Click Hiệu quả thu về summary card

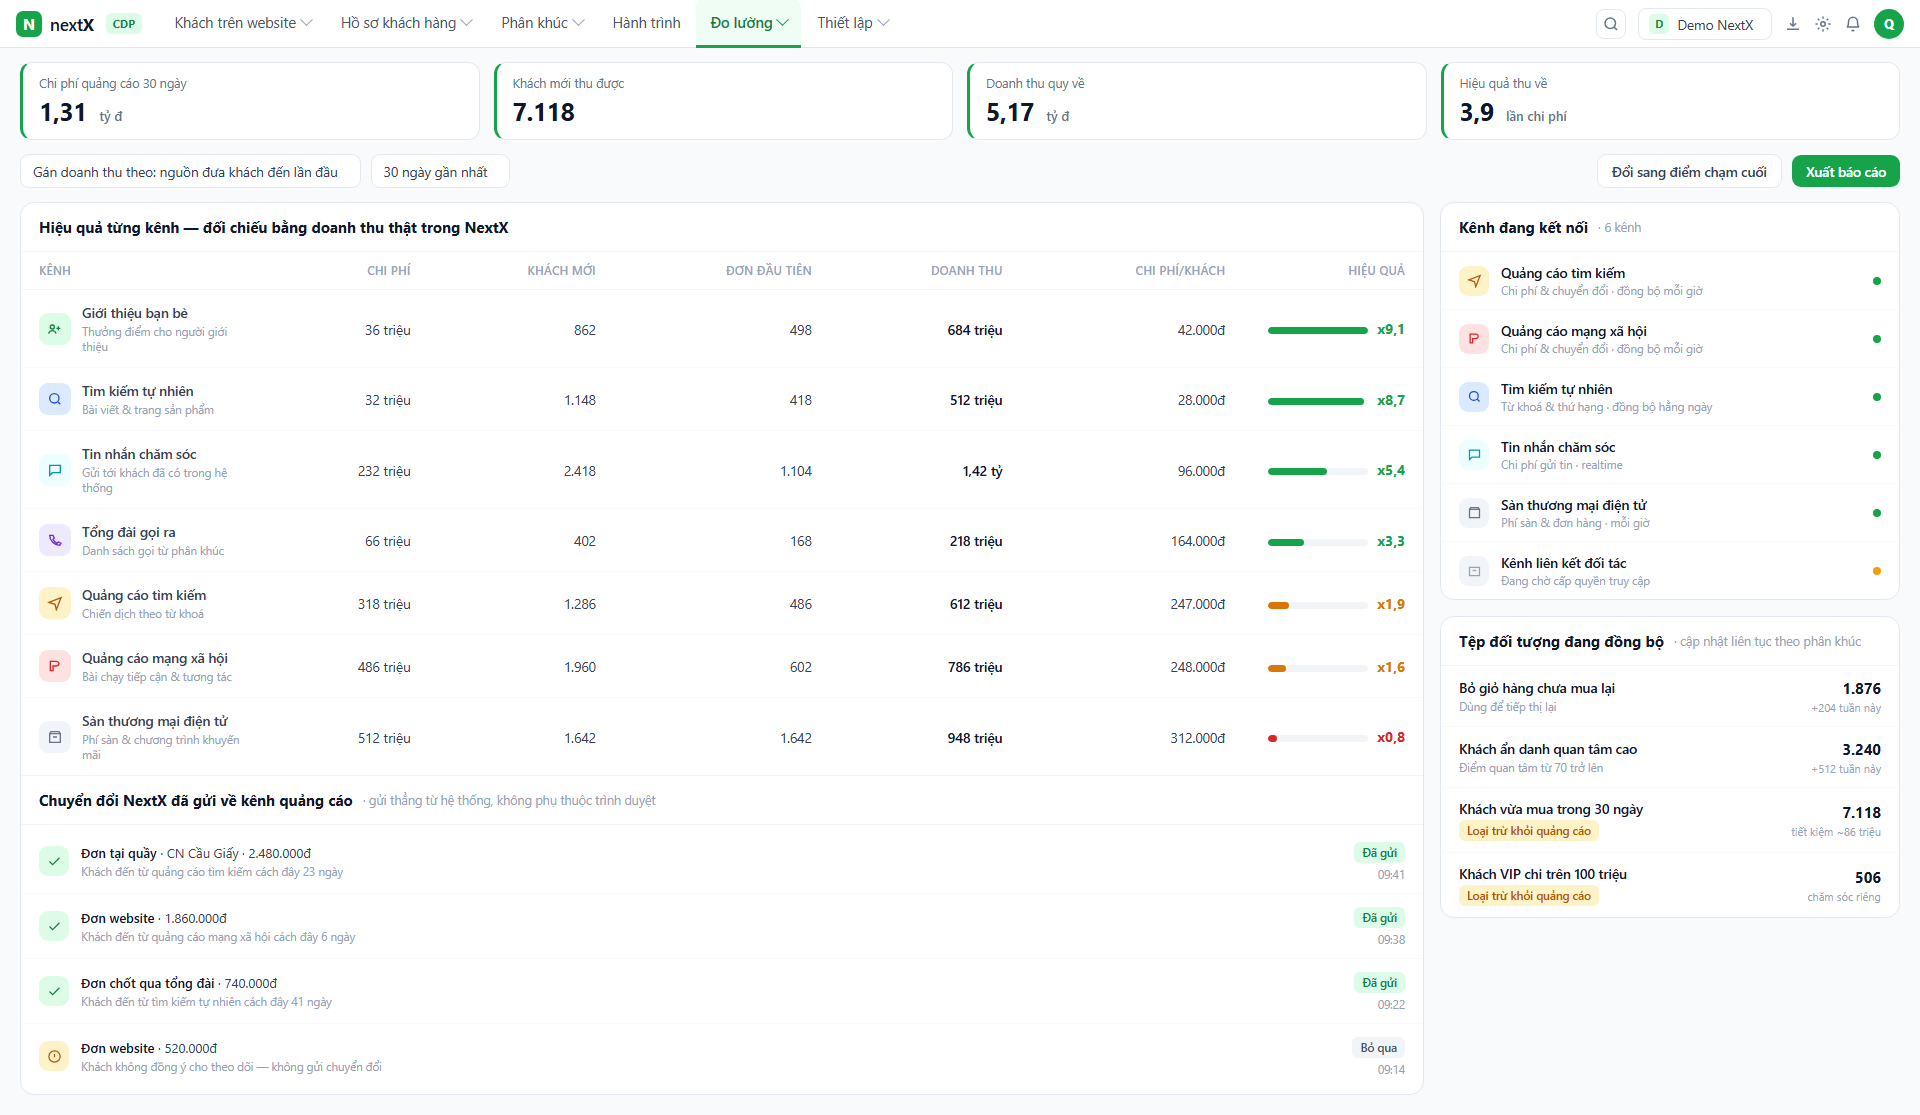point(1670,101)
